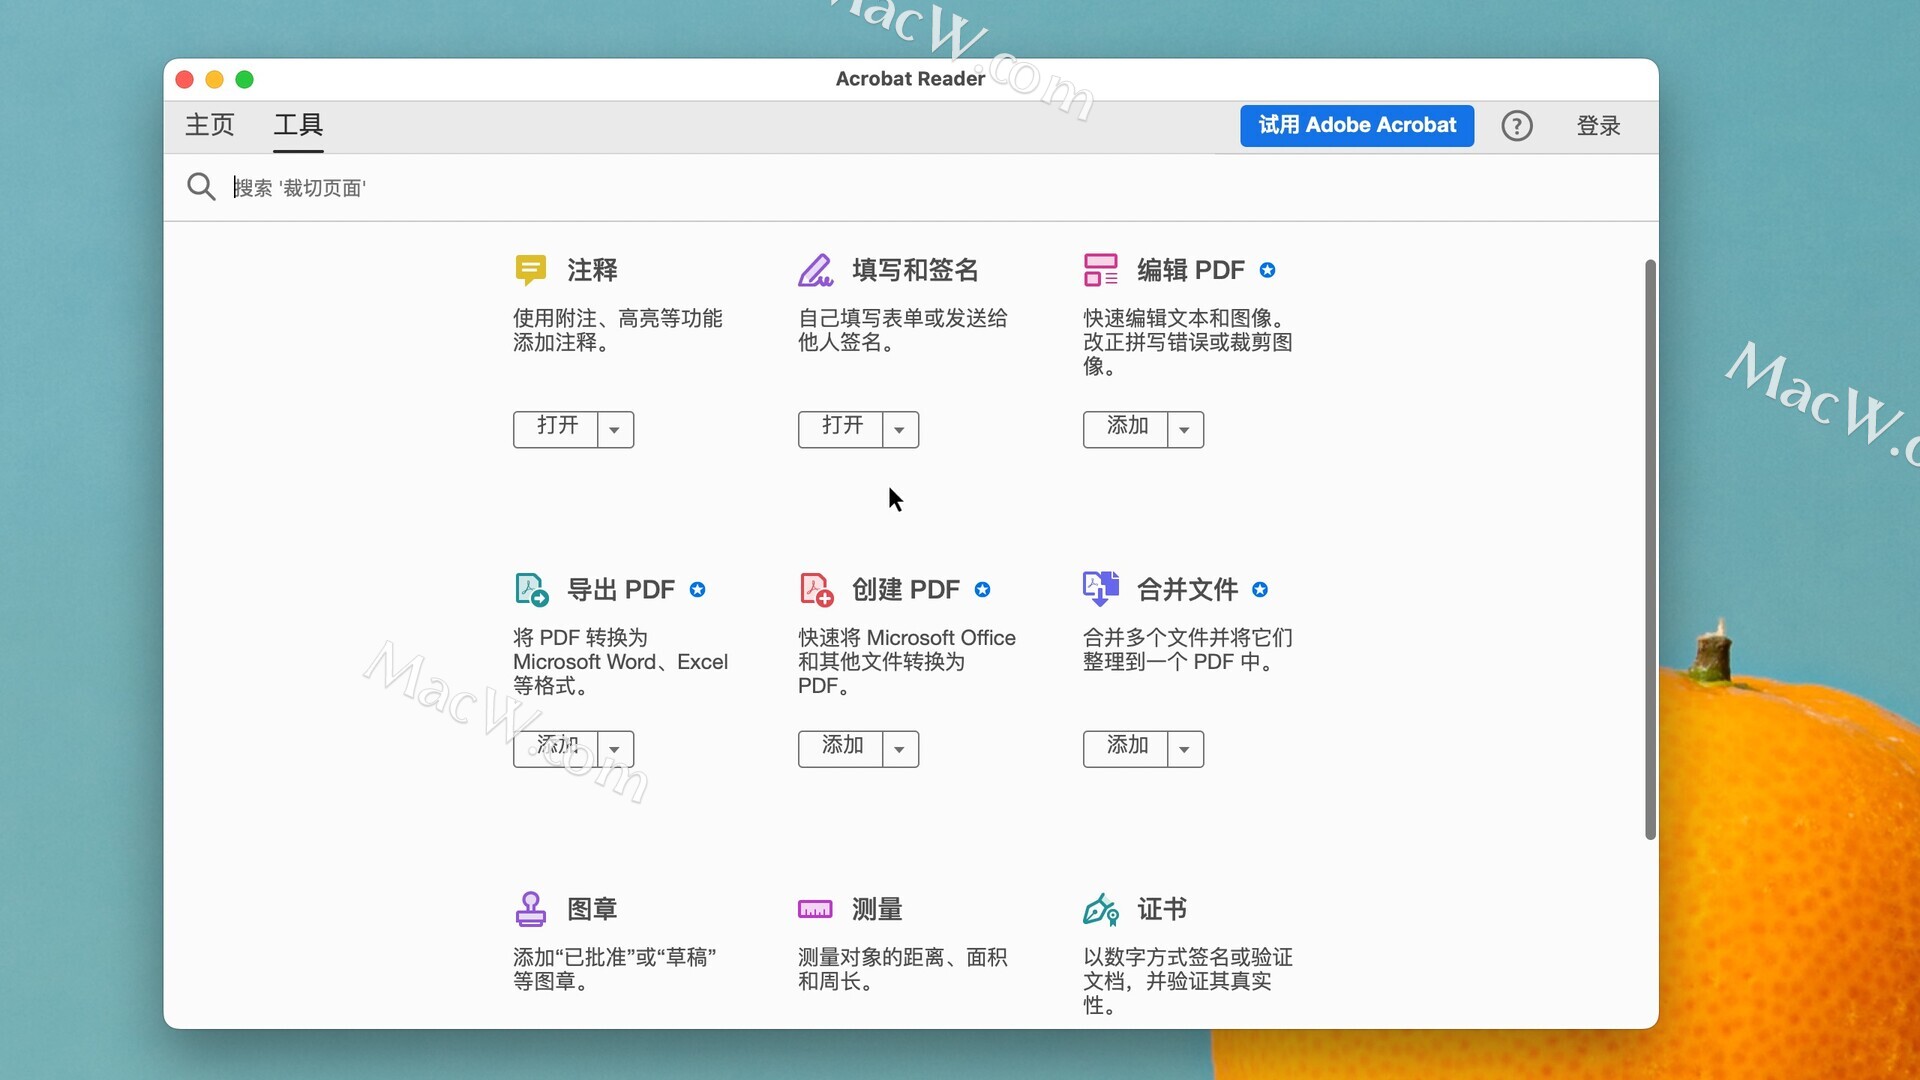The width and height of the screenshot is (1920, 1080).
Task: Click the search magnifier icon
Action: click(x=201, y=187)
